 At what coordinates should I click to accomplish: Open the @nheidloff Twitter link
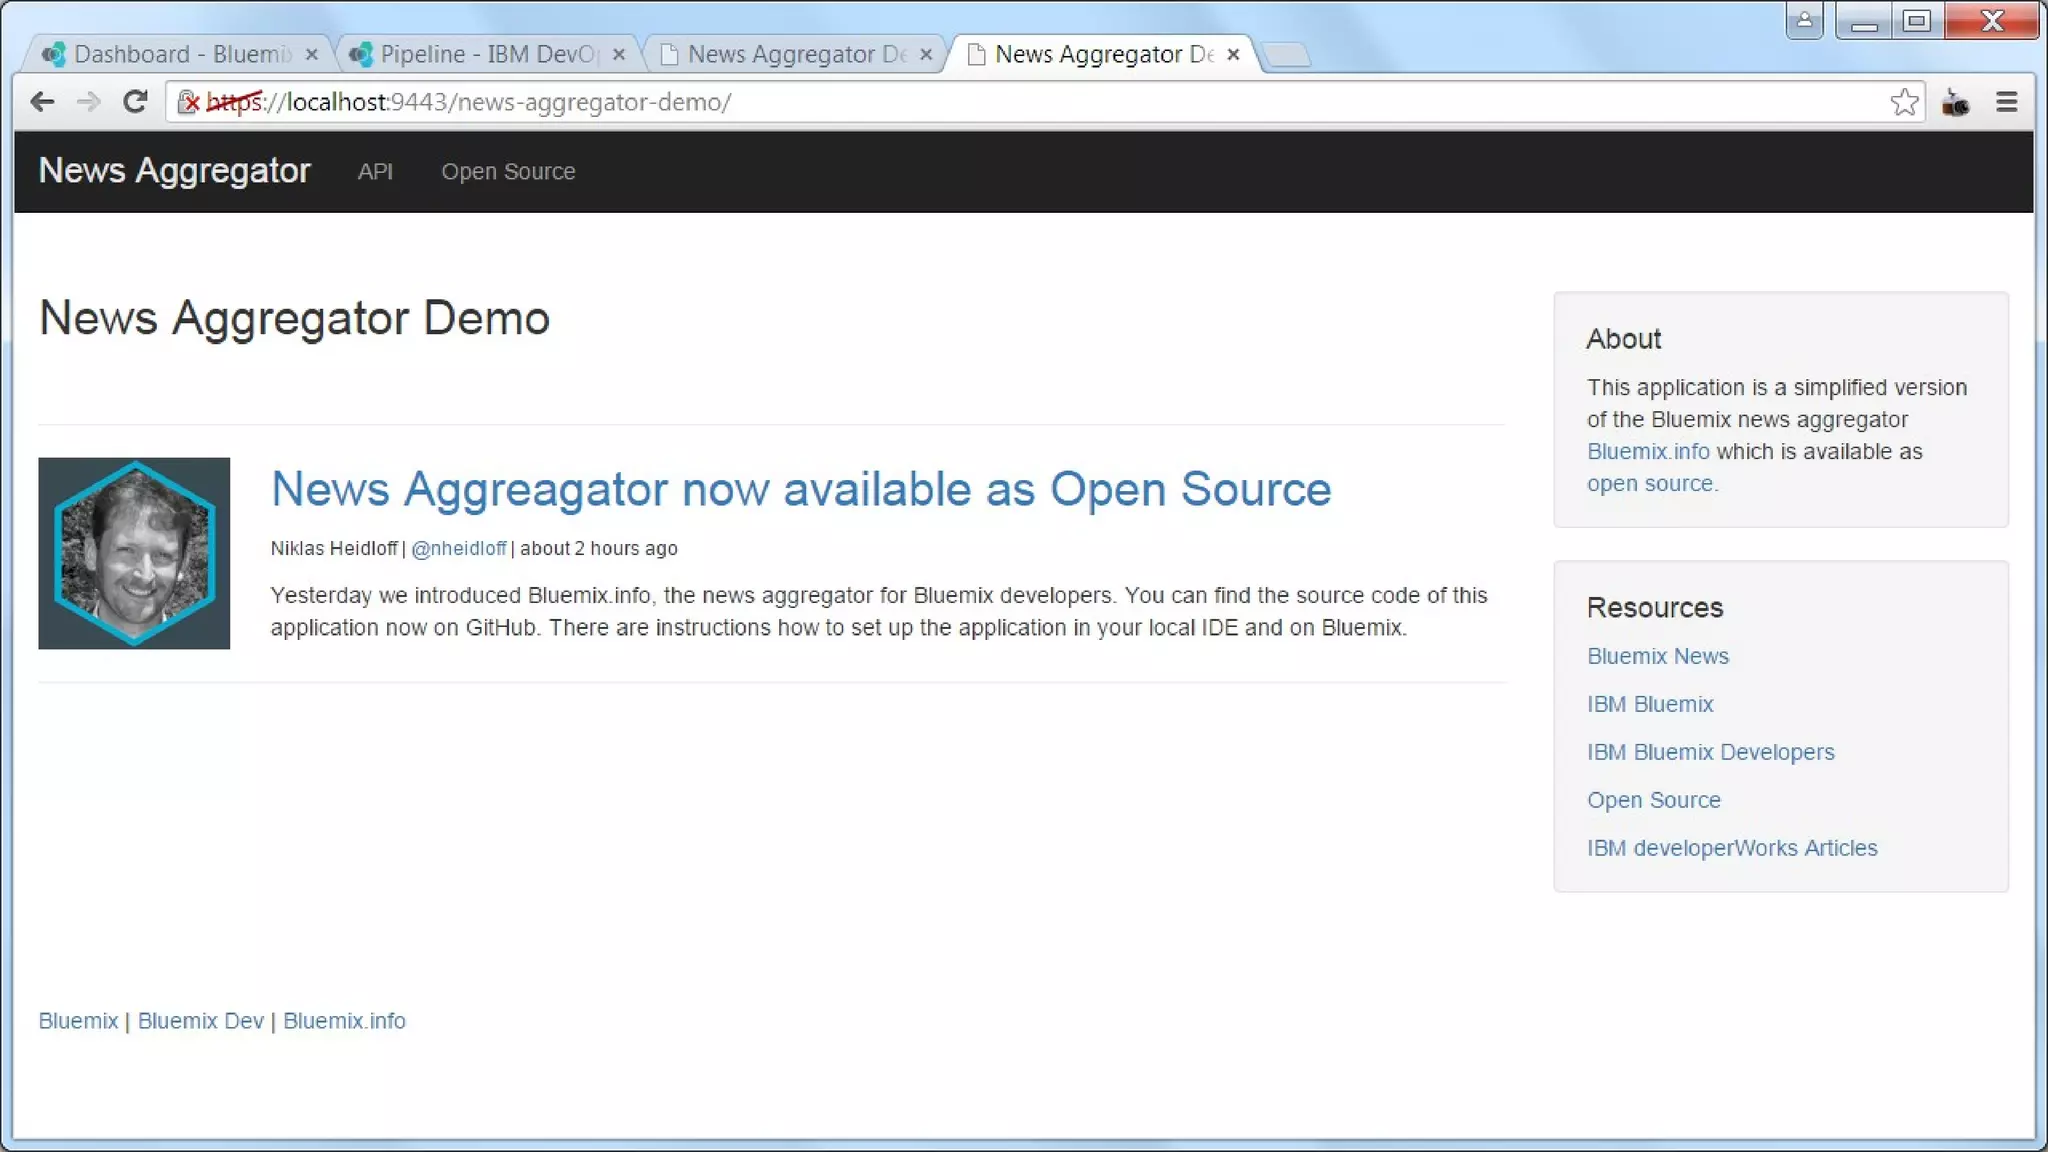point(458,549)
